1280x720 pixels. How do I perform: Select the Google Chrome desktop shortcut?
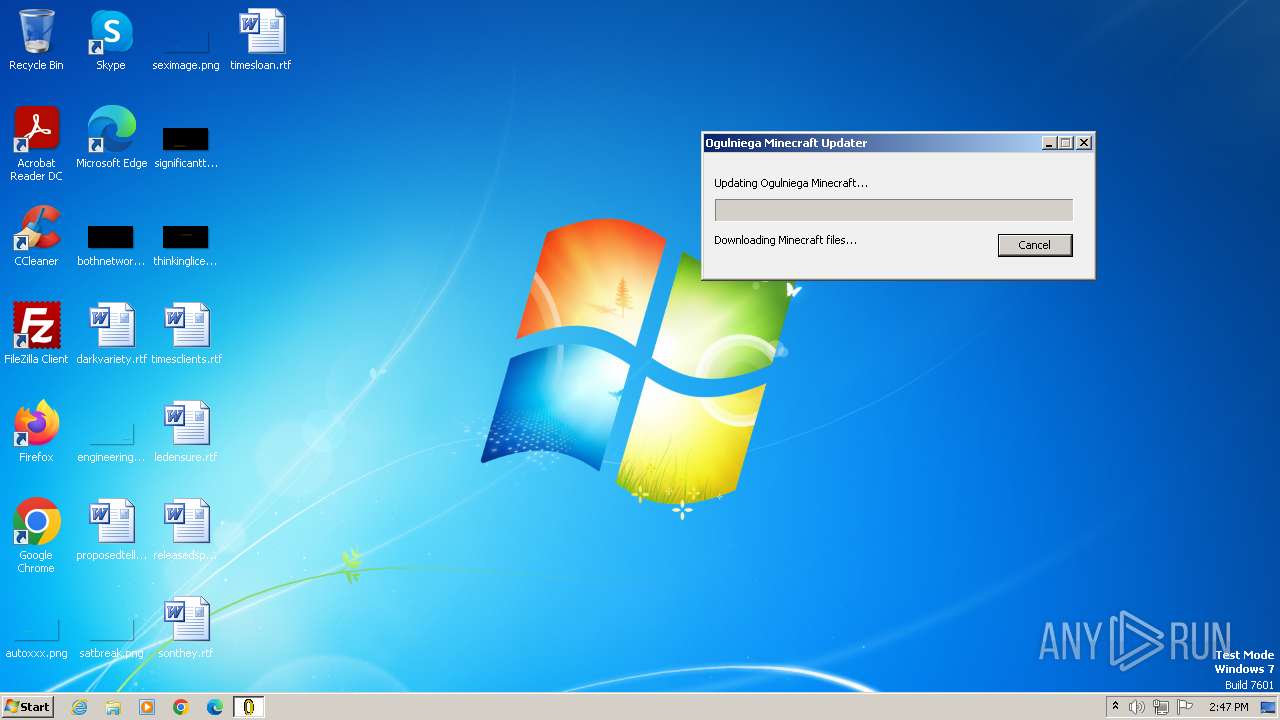36,537
